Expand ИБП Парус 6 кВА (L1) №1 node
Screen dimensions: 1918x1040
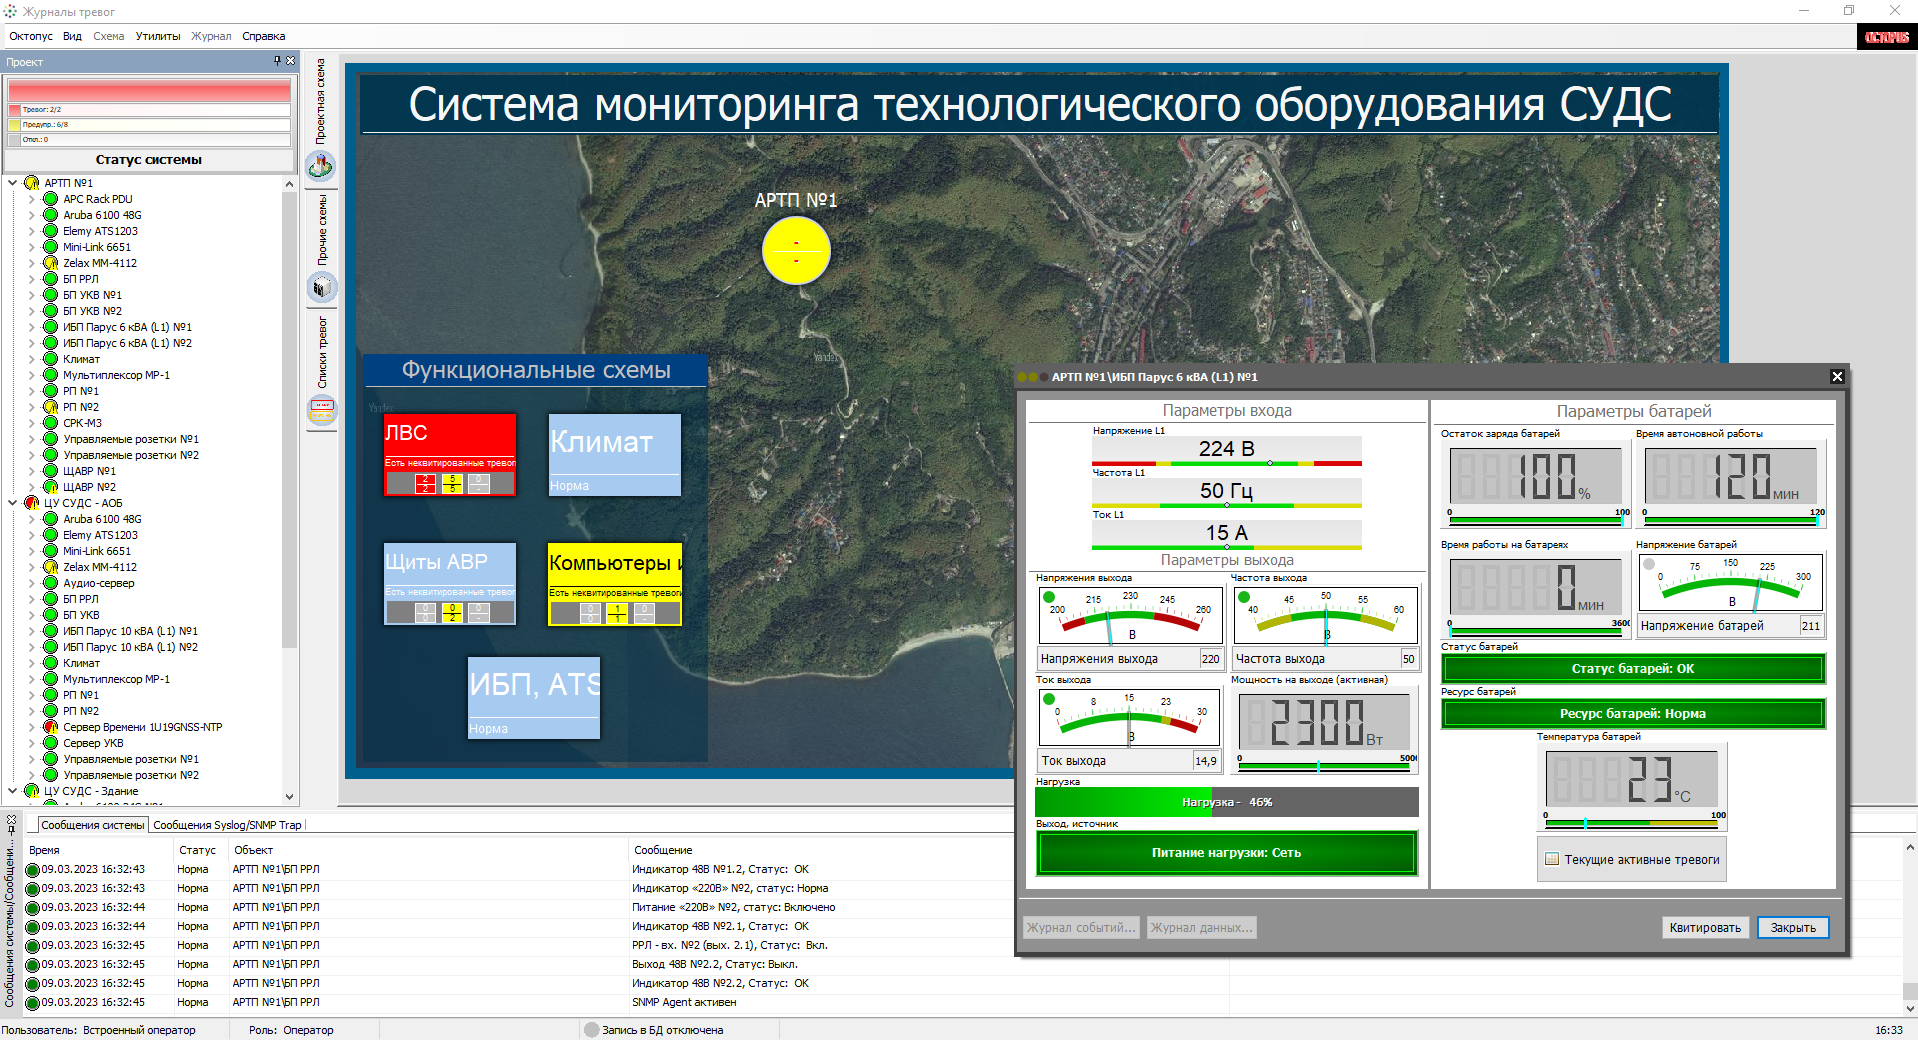tap(32, 327)
